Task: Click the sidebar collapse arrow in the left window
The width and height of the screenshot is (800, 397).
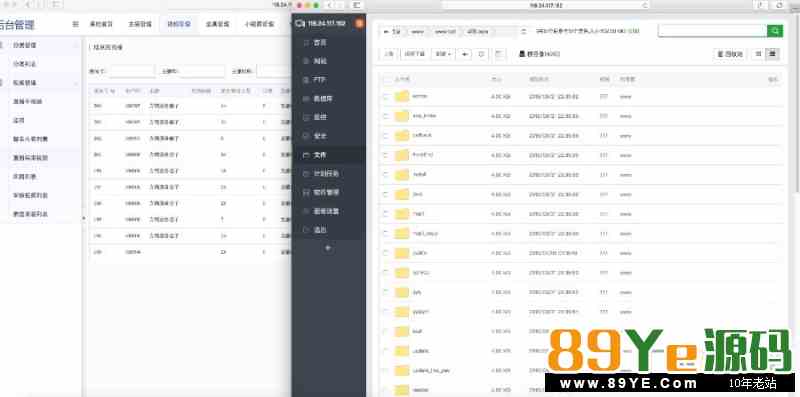Action: click(x=84, y=218)
